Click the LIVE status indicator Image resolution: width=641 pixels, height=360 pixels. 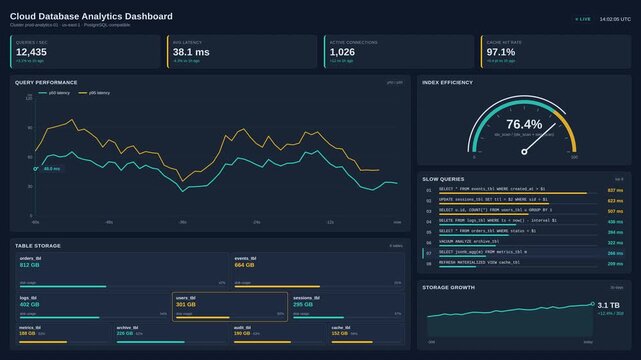click(x=583, y=19)
